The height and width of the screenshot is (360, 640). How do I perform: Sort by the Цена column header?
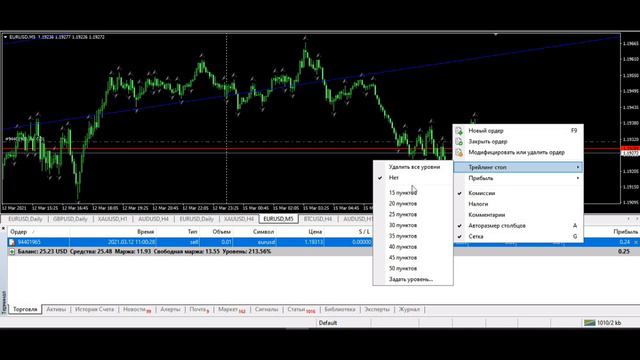tap(301, 232)
